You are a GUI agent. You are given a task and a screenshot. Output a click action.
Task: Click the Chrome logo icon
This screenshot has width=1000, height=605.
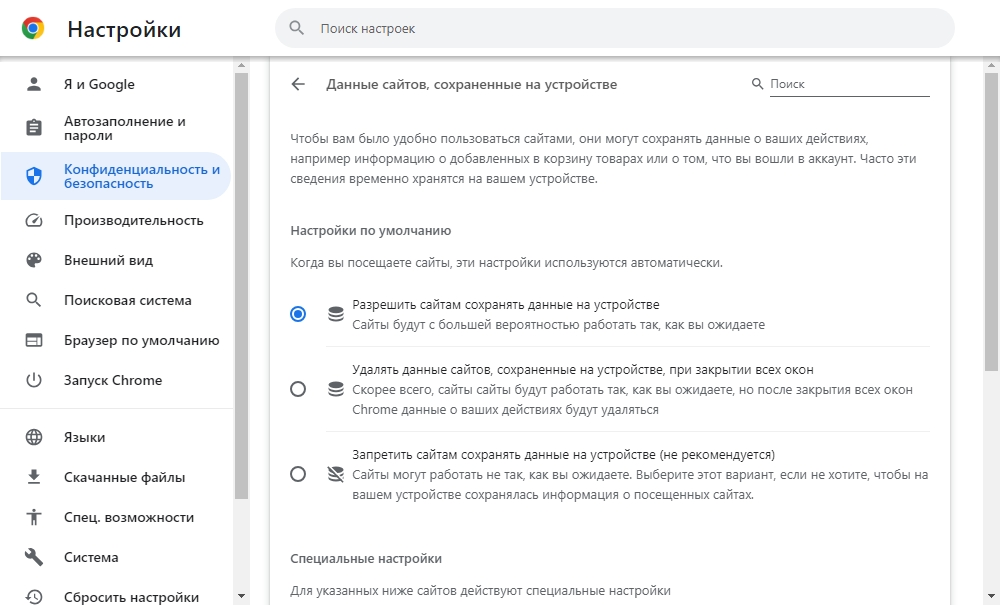(33, 28)
